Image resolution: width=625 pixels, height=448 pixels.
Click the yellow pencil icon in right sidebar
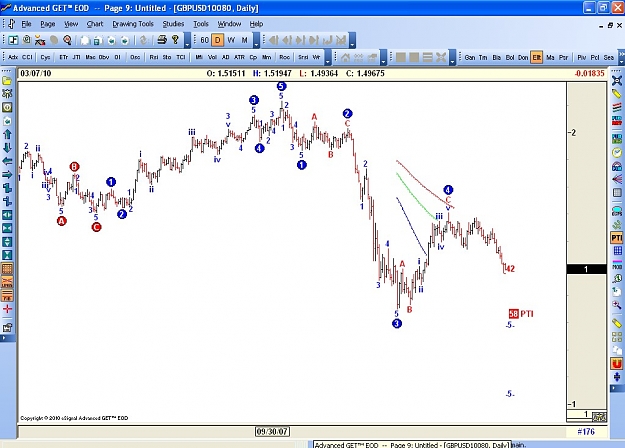(x=617, y=94)
